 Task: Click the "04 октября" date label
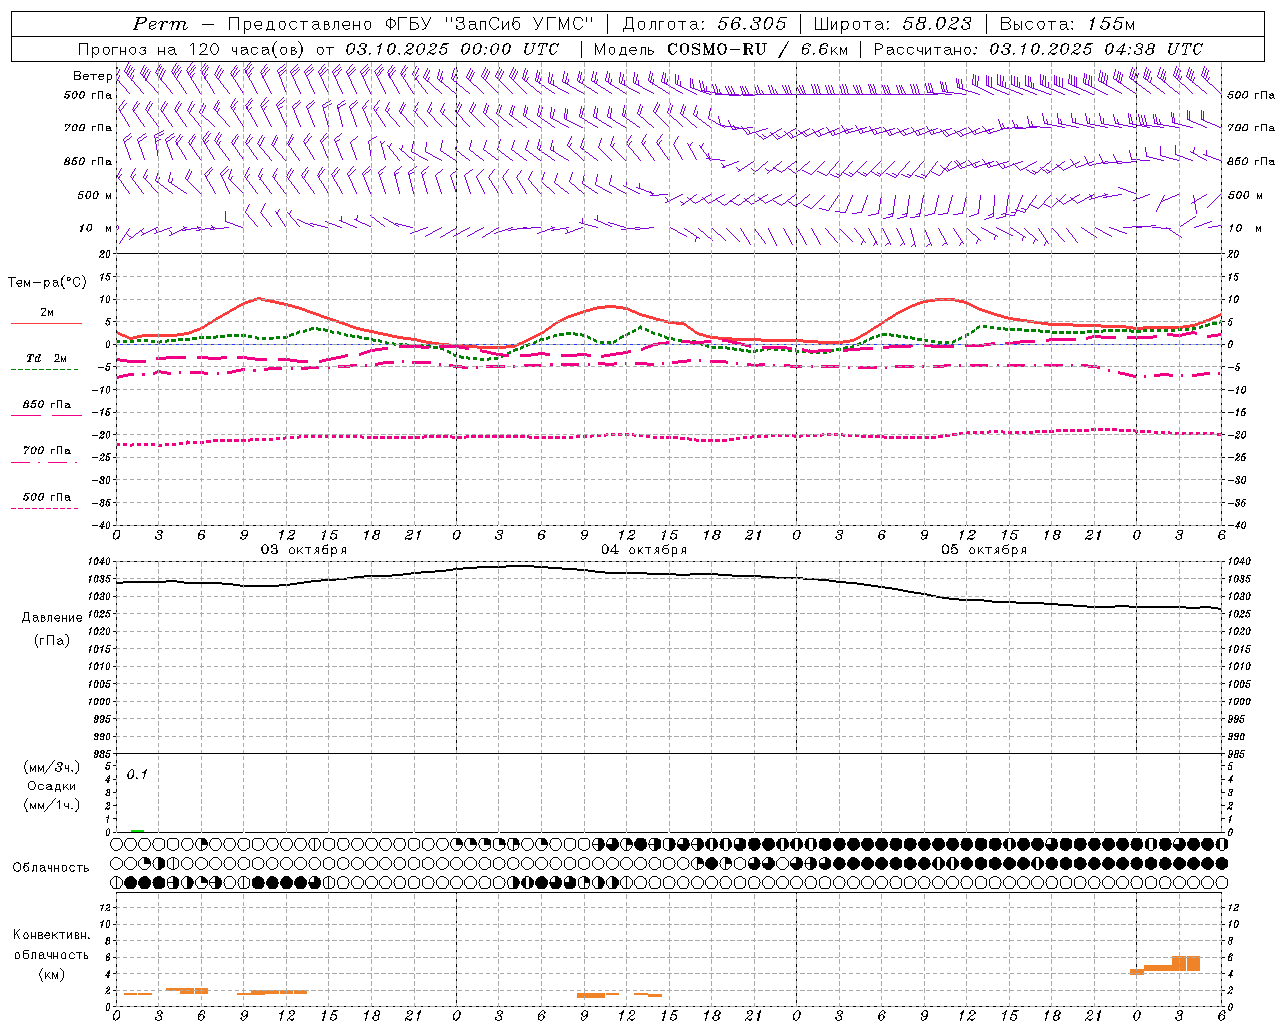tap(644, 550)
